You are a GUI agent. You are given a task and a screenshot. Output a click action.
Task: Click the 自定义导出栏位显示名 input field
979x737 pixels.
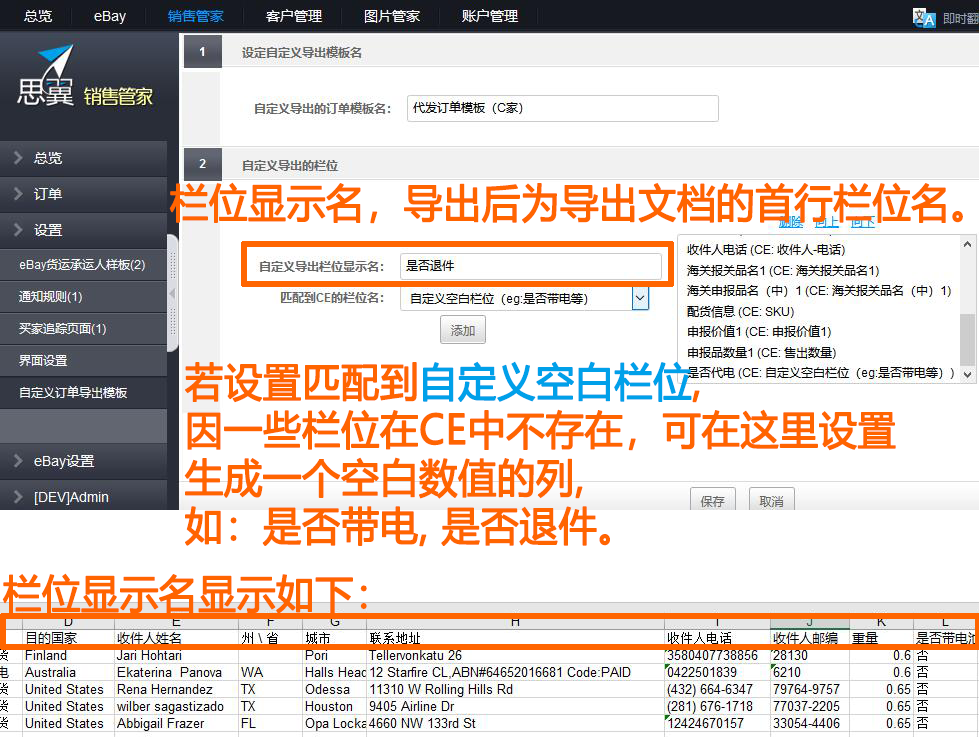pyautogui.click(x=530, y=266)
